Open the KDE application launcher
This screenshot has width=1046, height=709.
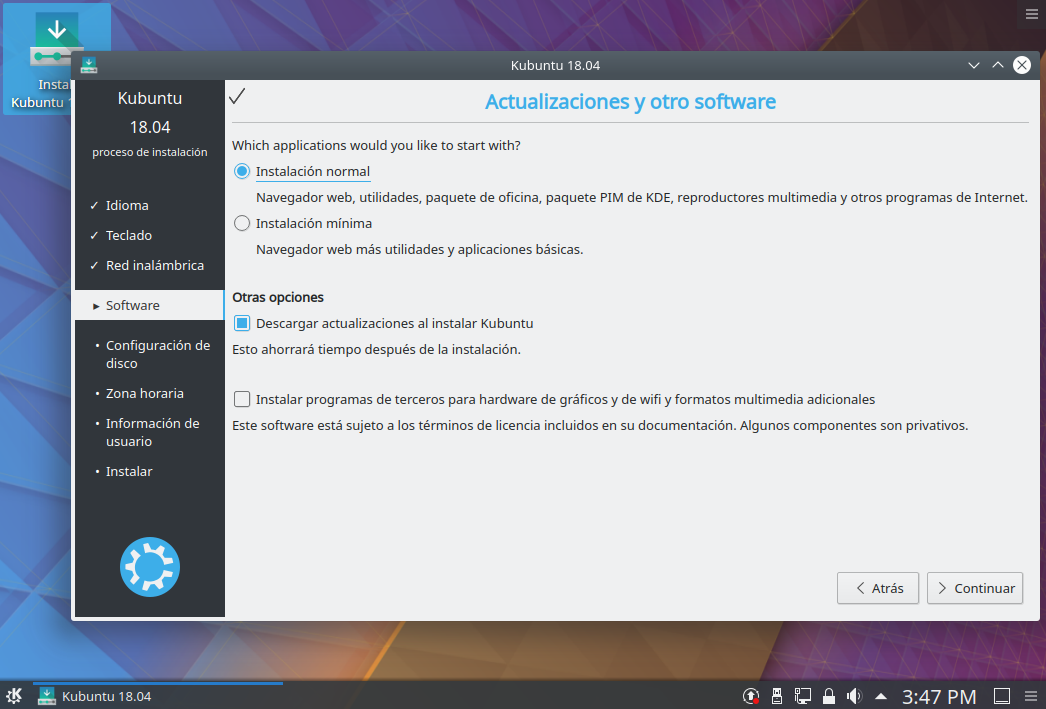coord(14,696)
